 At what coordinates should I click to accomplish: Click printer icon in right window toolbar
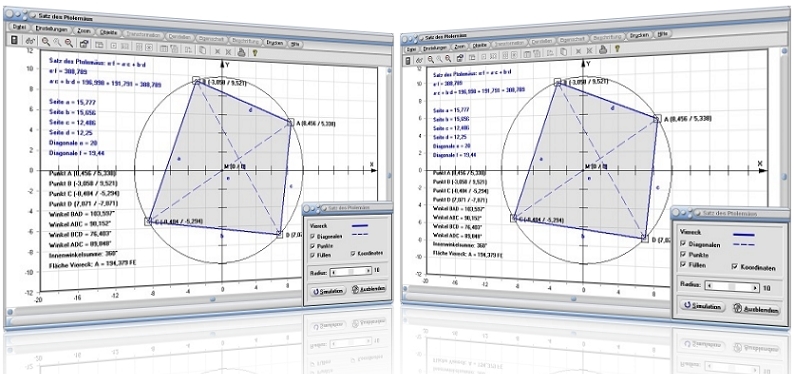pyautogui.click(x=603, y=49)
